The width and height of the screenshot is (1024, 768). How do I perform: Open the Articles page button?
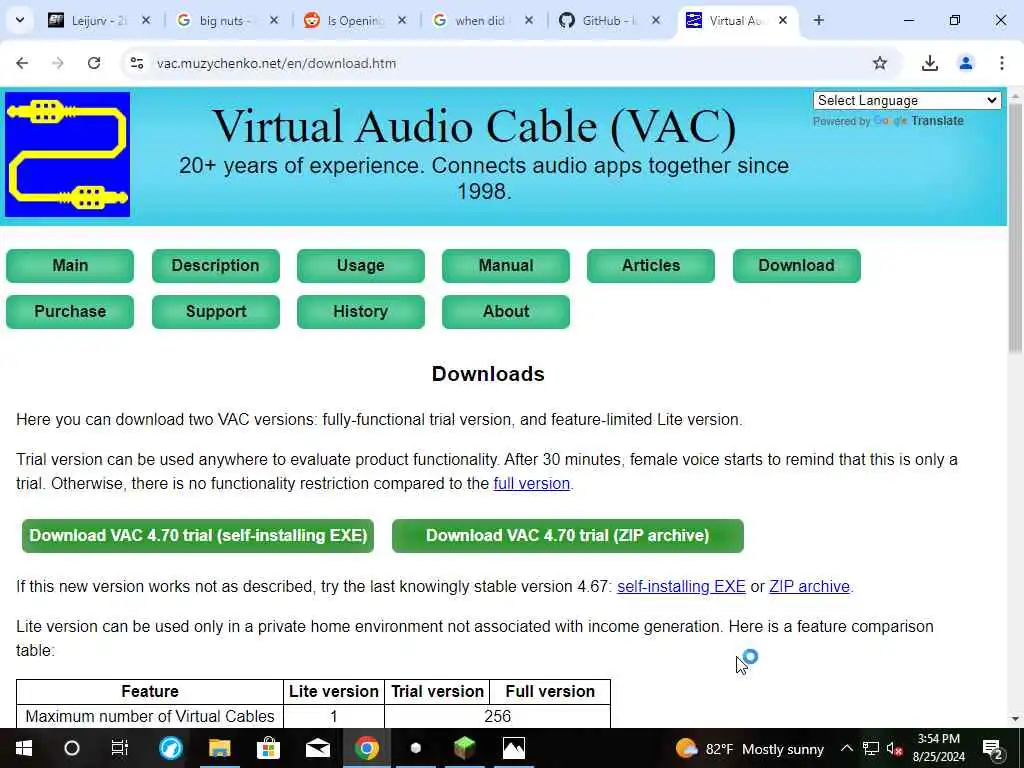[650, 266]
